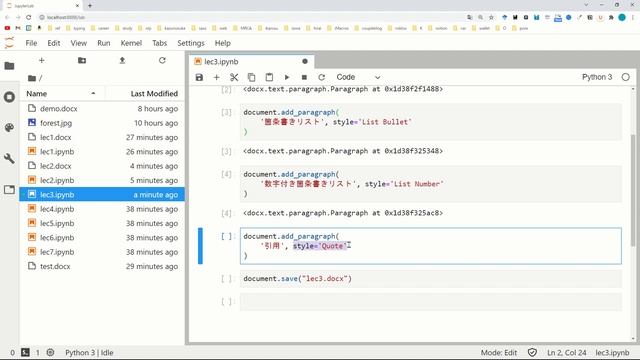
Task: Open the Kernel menu
Action: [x=131, y=43]
